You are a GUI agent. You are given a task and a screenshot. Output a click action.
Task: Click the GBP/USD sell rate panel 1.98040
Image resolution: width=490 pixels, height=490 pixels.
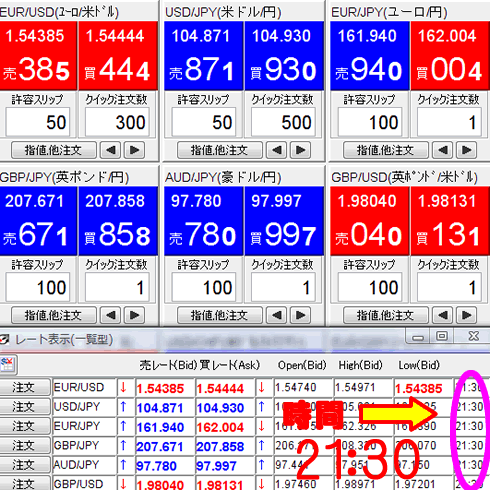pos(370,221)
